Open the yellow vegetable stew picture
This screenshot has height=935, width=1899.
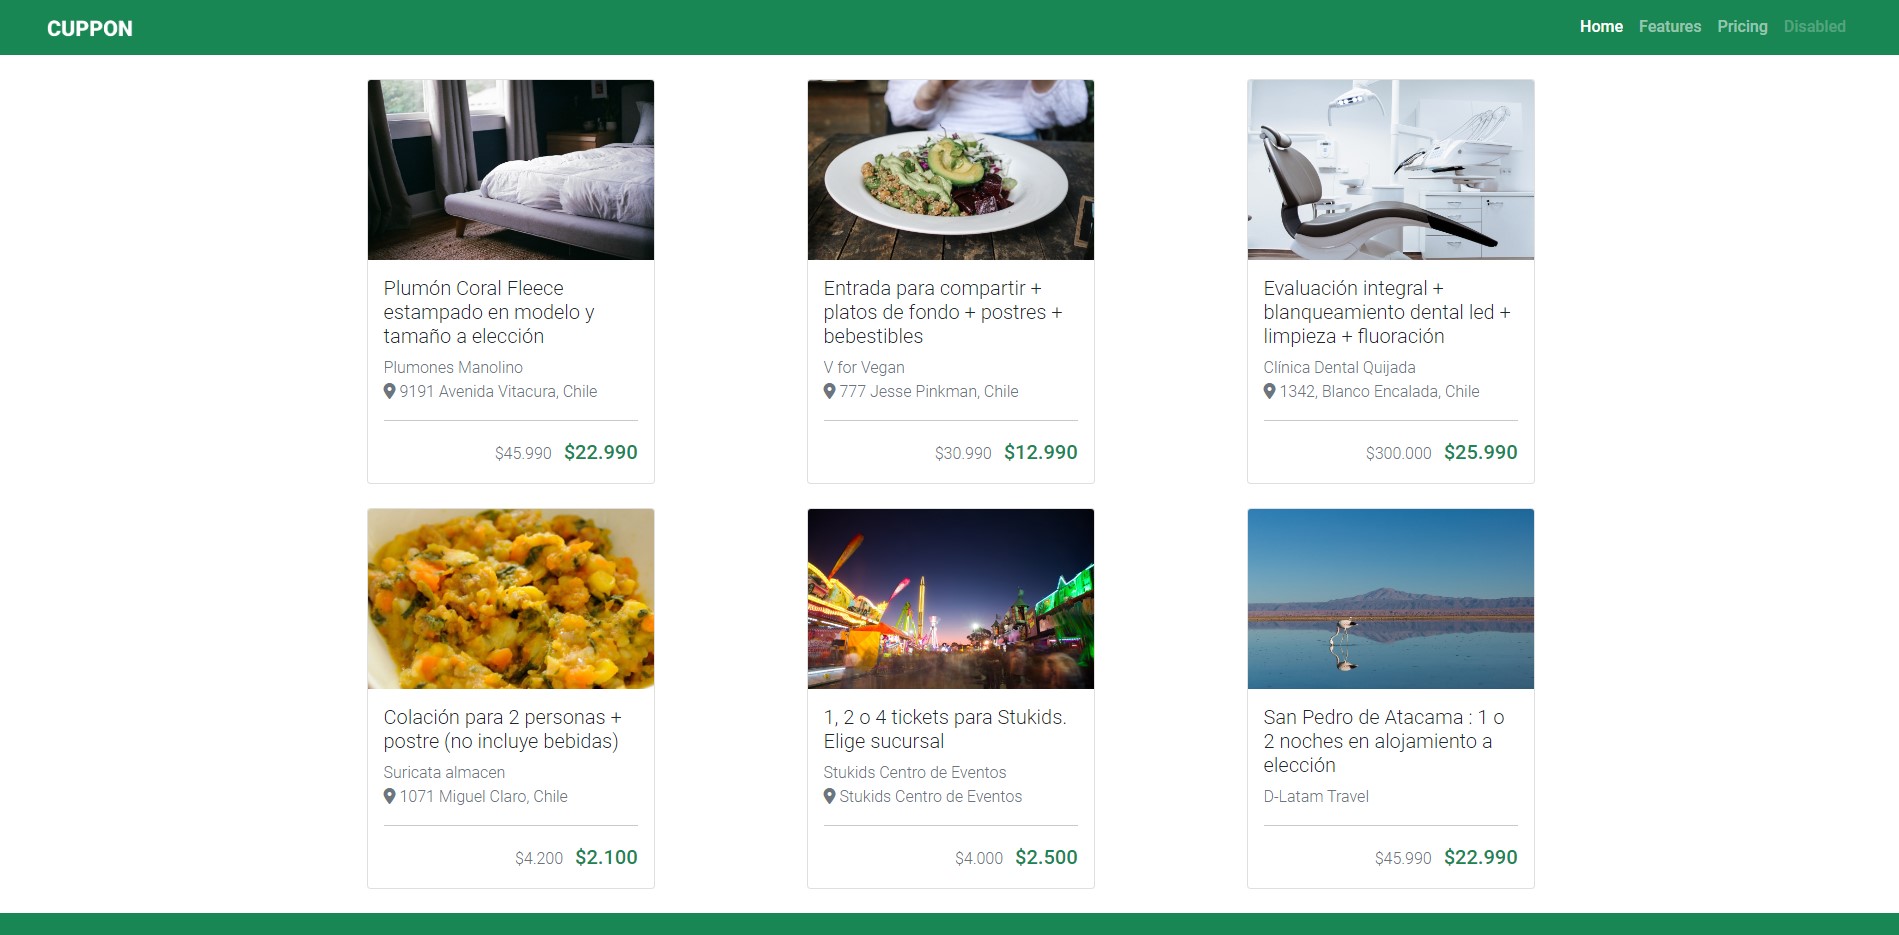[511, 599]
